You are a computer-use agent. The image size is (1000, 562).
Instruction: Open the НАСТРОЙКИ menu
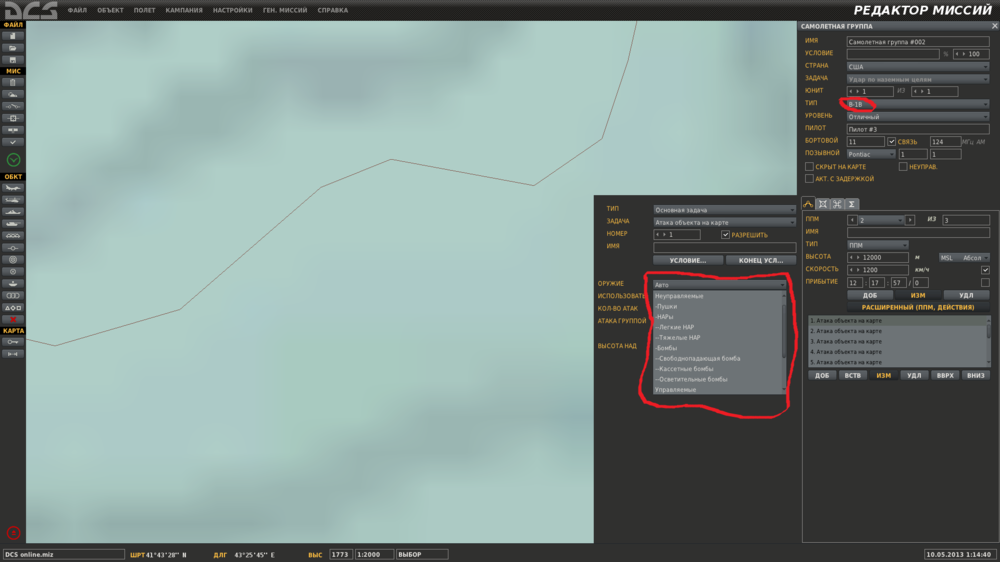(x=233, y=10)
